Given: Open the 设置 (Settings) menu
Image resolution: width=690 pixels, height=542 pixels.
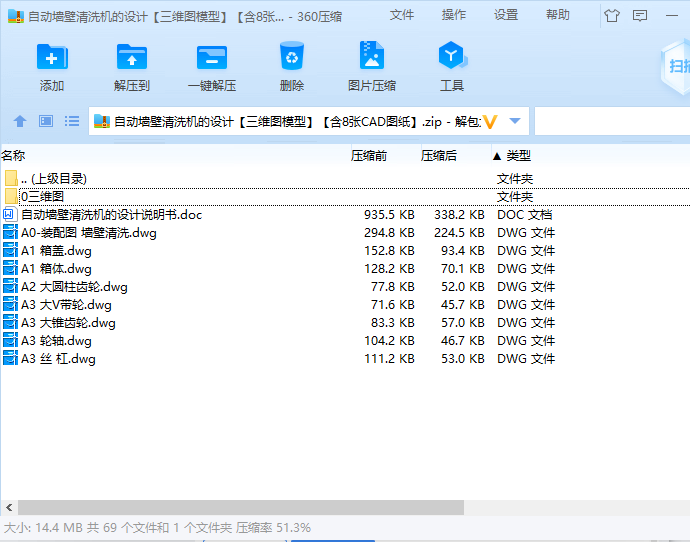Looking at the screenshot, I should pyautogui.click(x=506, y=15).
